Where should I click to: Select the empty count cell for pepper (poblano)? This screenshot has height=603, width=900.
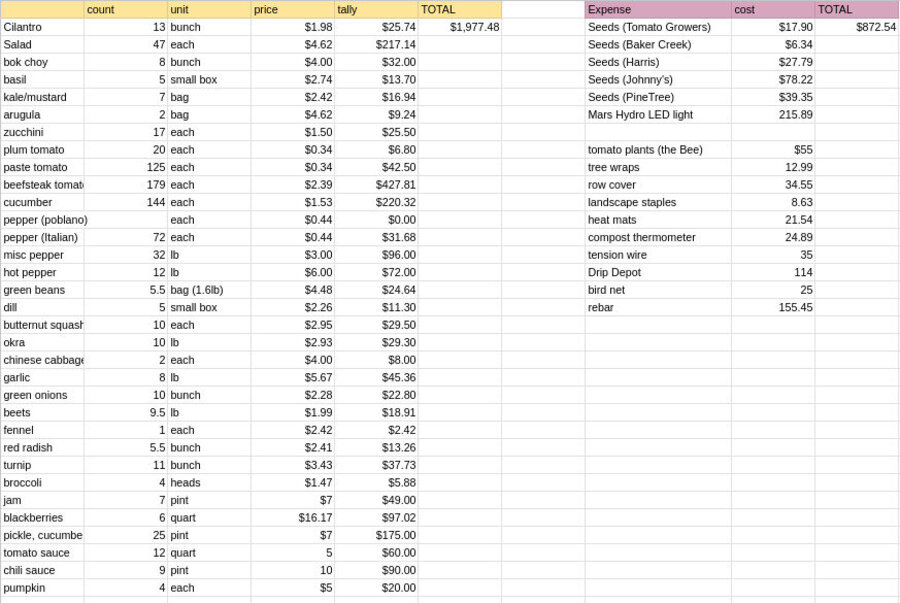tap(125, 219)
